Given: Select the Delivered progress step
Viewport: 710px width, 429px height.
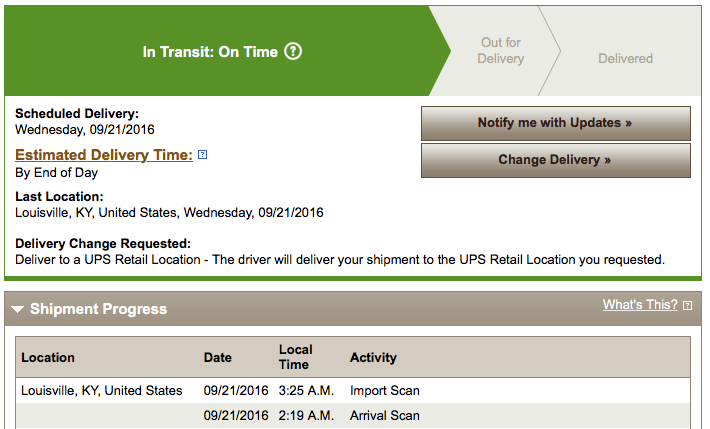Looking at the screenshot, I should coord(625,58).
